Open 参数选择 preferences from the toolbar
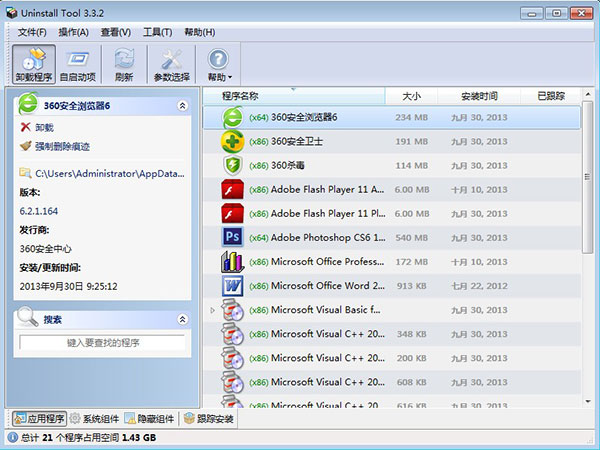This screenshot has width=600, height=450. click(x=171, y=64)
